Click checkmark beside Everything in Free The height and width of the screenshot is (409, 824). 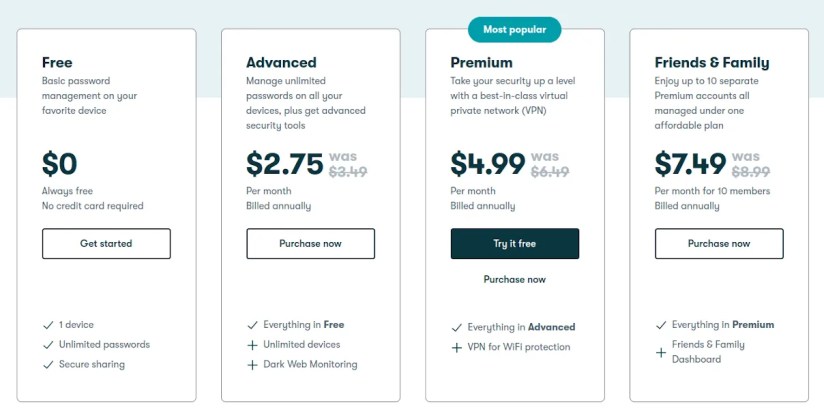[x=252, y=325]
